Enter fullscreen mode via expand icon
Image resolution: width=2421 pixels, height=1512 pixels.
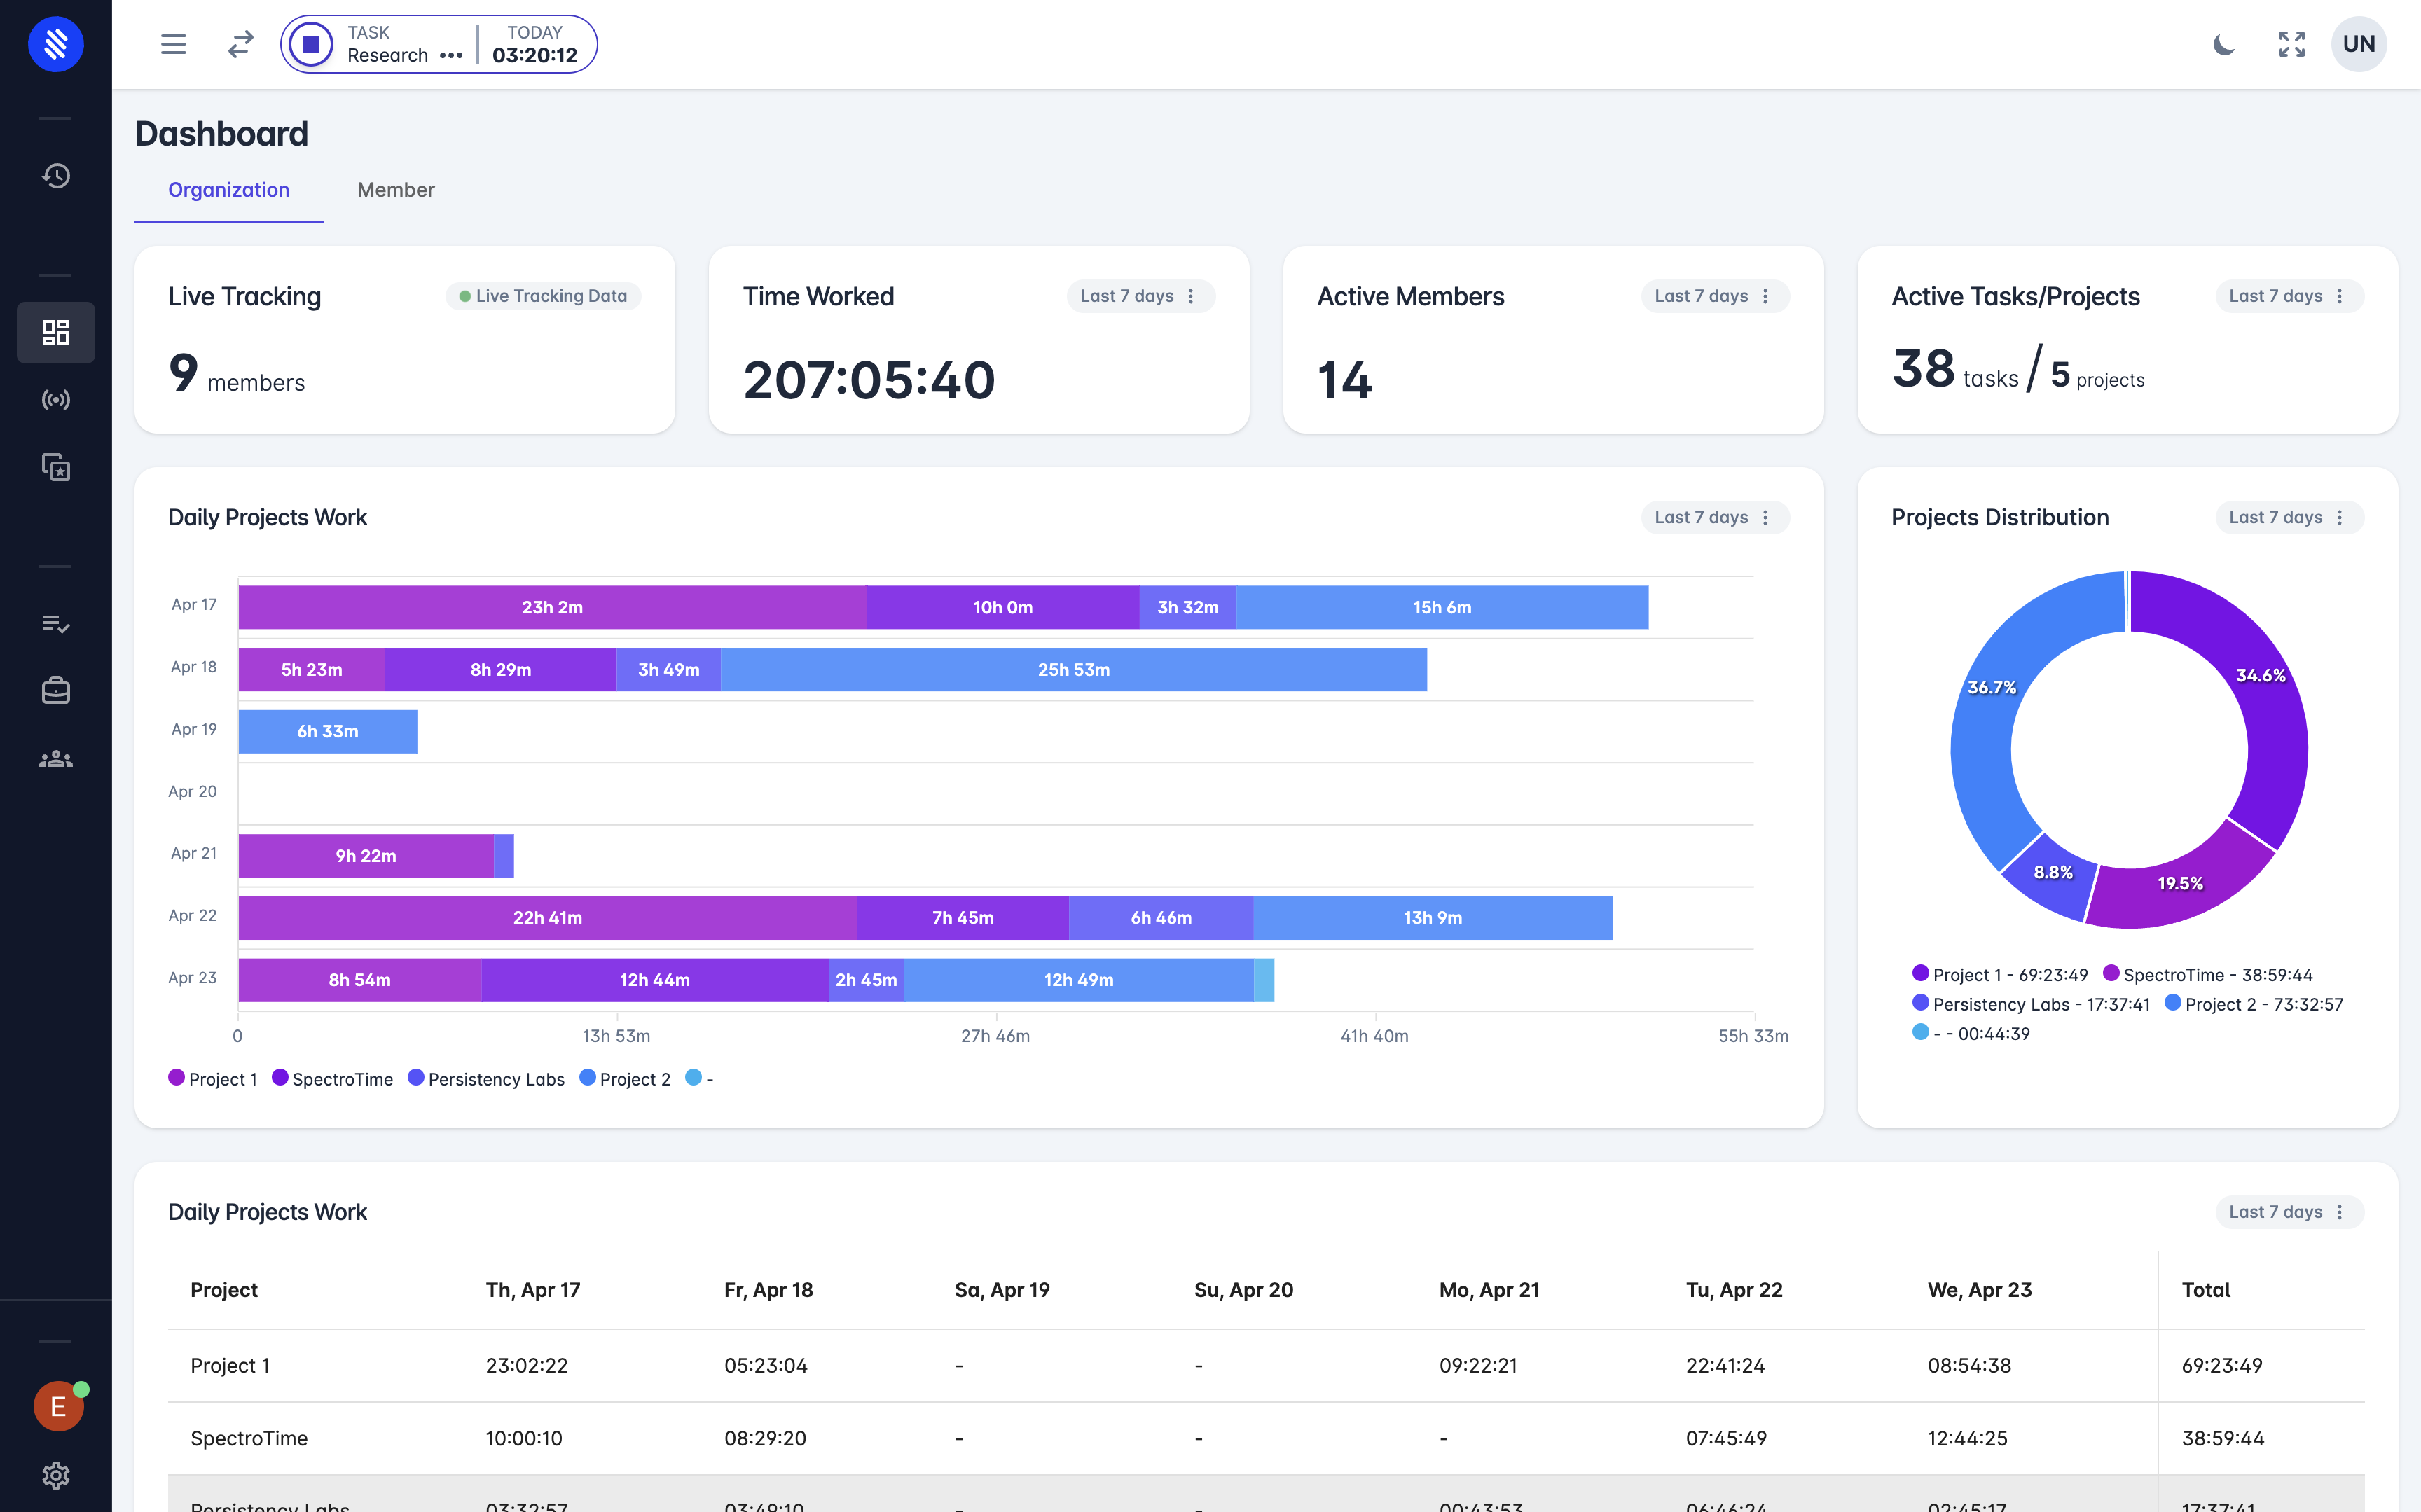point(2291,44)
